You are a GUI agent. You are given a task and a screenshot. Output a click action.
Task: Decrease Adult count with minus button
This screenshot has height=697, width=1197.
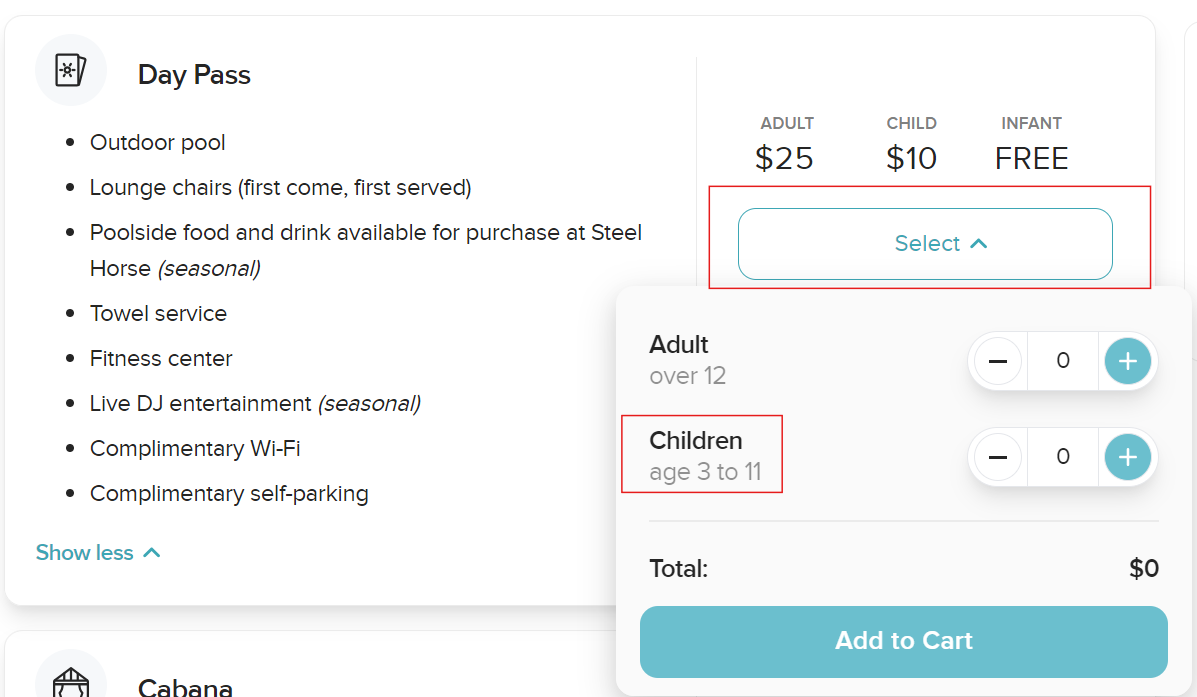tap(997, 361)
